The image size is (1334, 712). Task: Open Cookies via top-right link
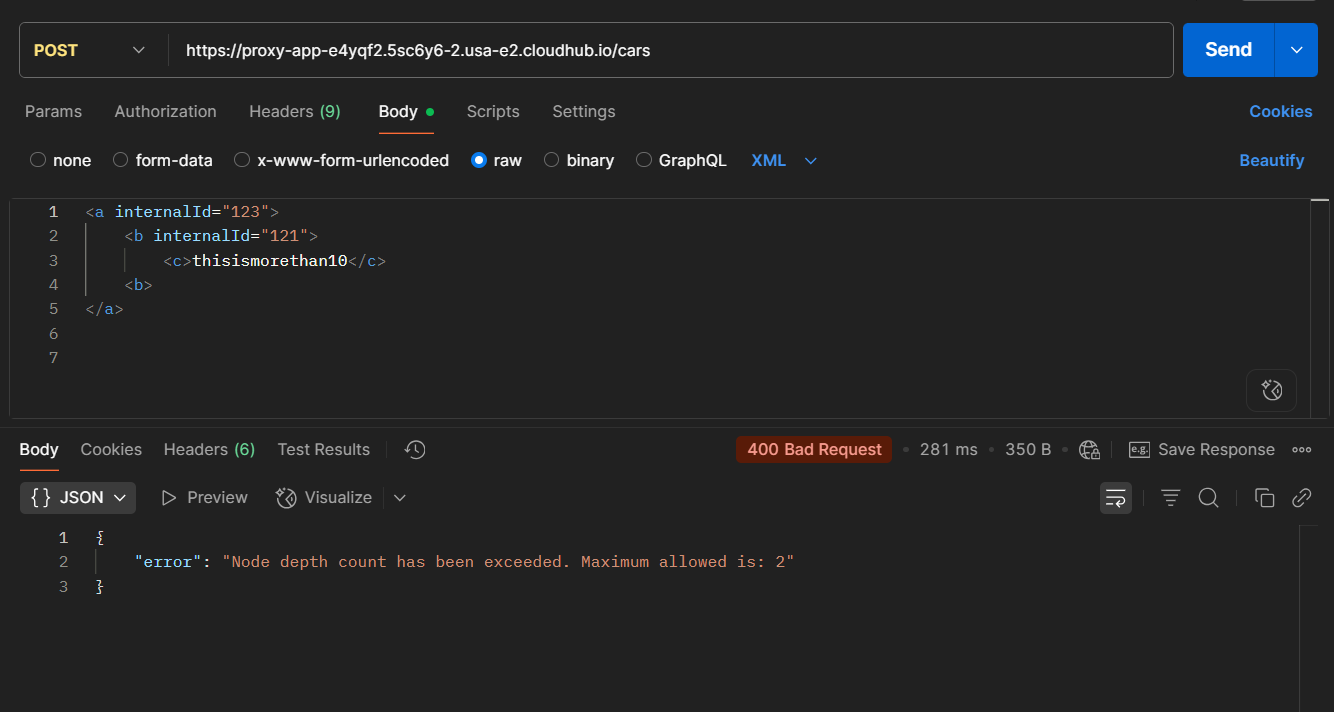(1281, 112)
